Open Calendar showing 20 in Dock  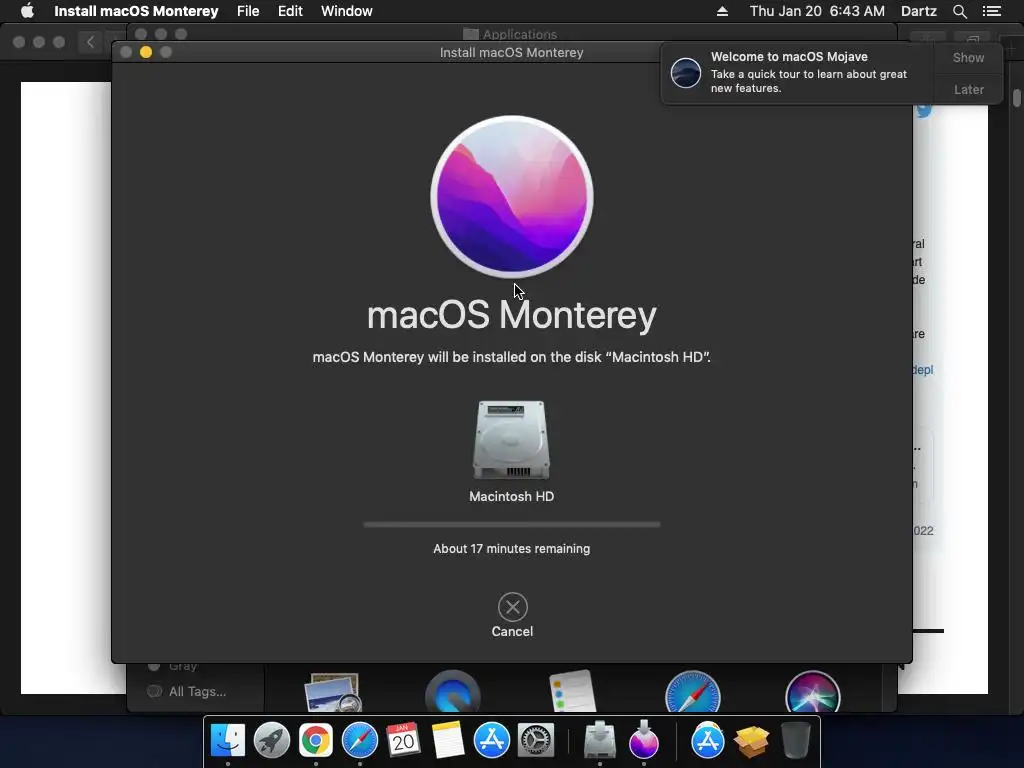[403, 740]
